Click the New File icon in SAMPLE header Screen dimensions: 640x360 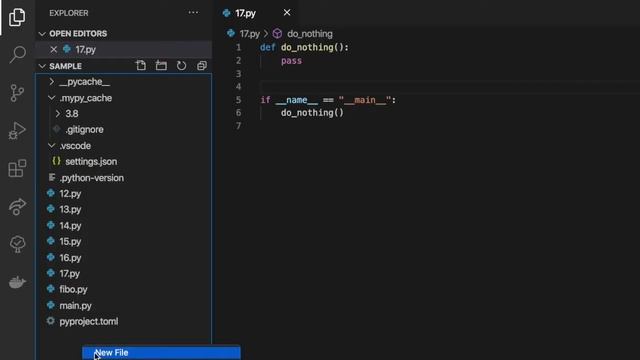(x=141, y=66)
